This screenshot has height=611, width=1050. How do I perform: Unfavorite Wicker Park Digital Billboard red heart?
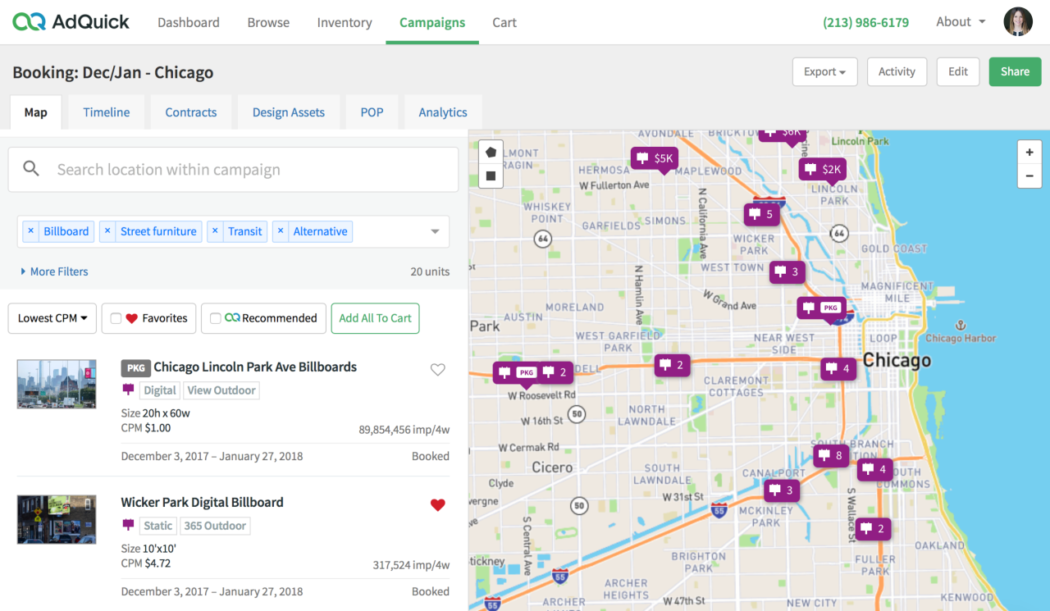coord(437,505)
